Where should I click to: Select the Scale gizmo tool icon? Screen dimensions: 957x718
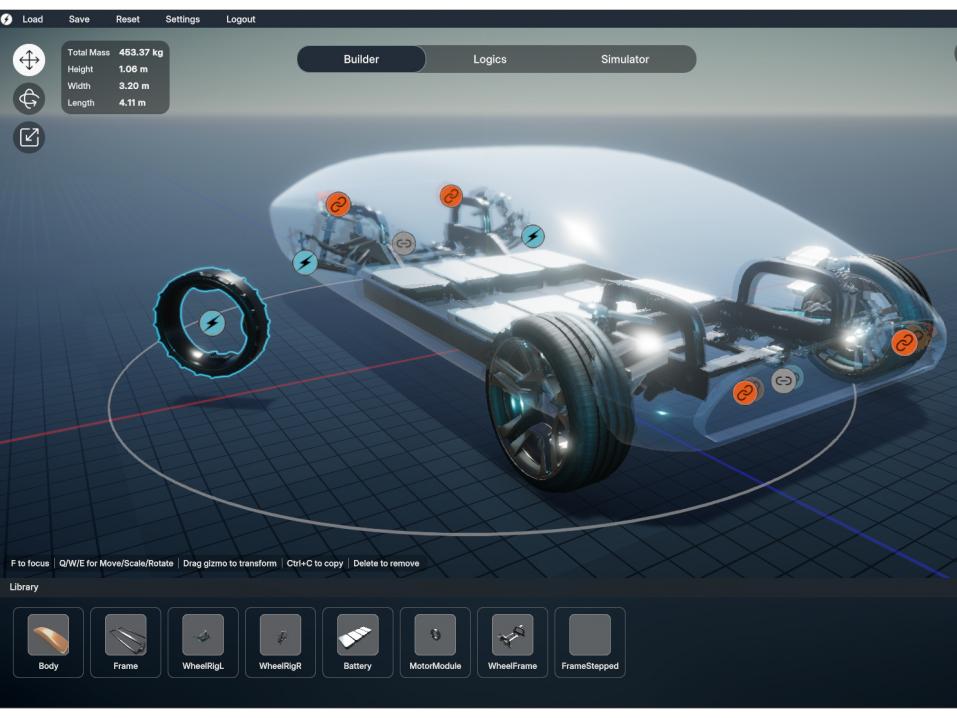click(29, 138)
